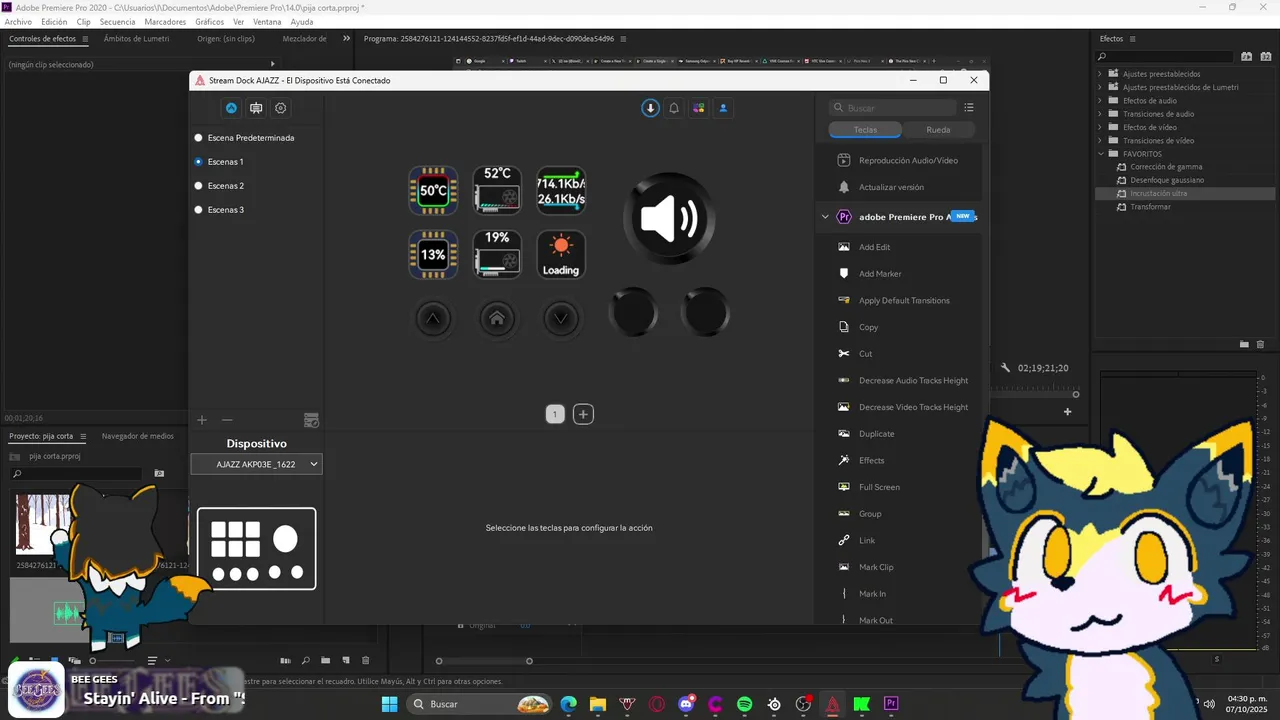Expand Transiciones de vídeo folder

1100,141
